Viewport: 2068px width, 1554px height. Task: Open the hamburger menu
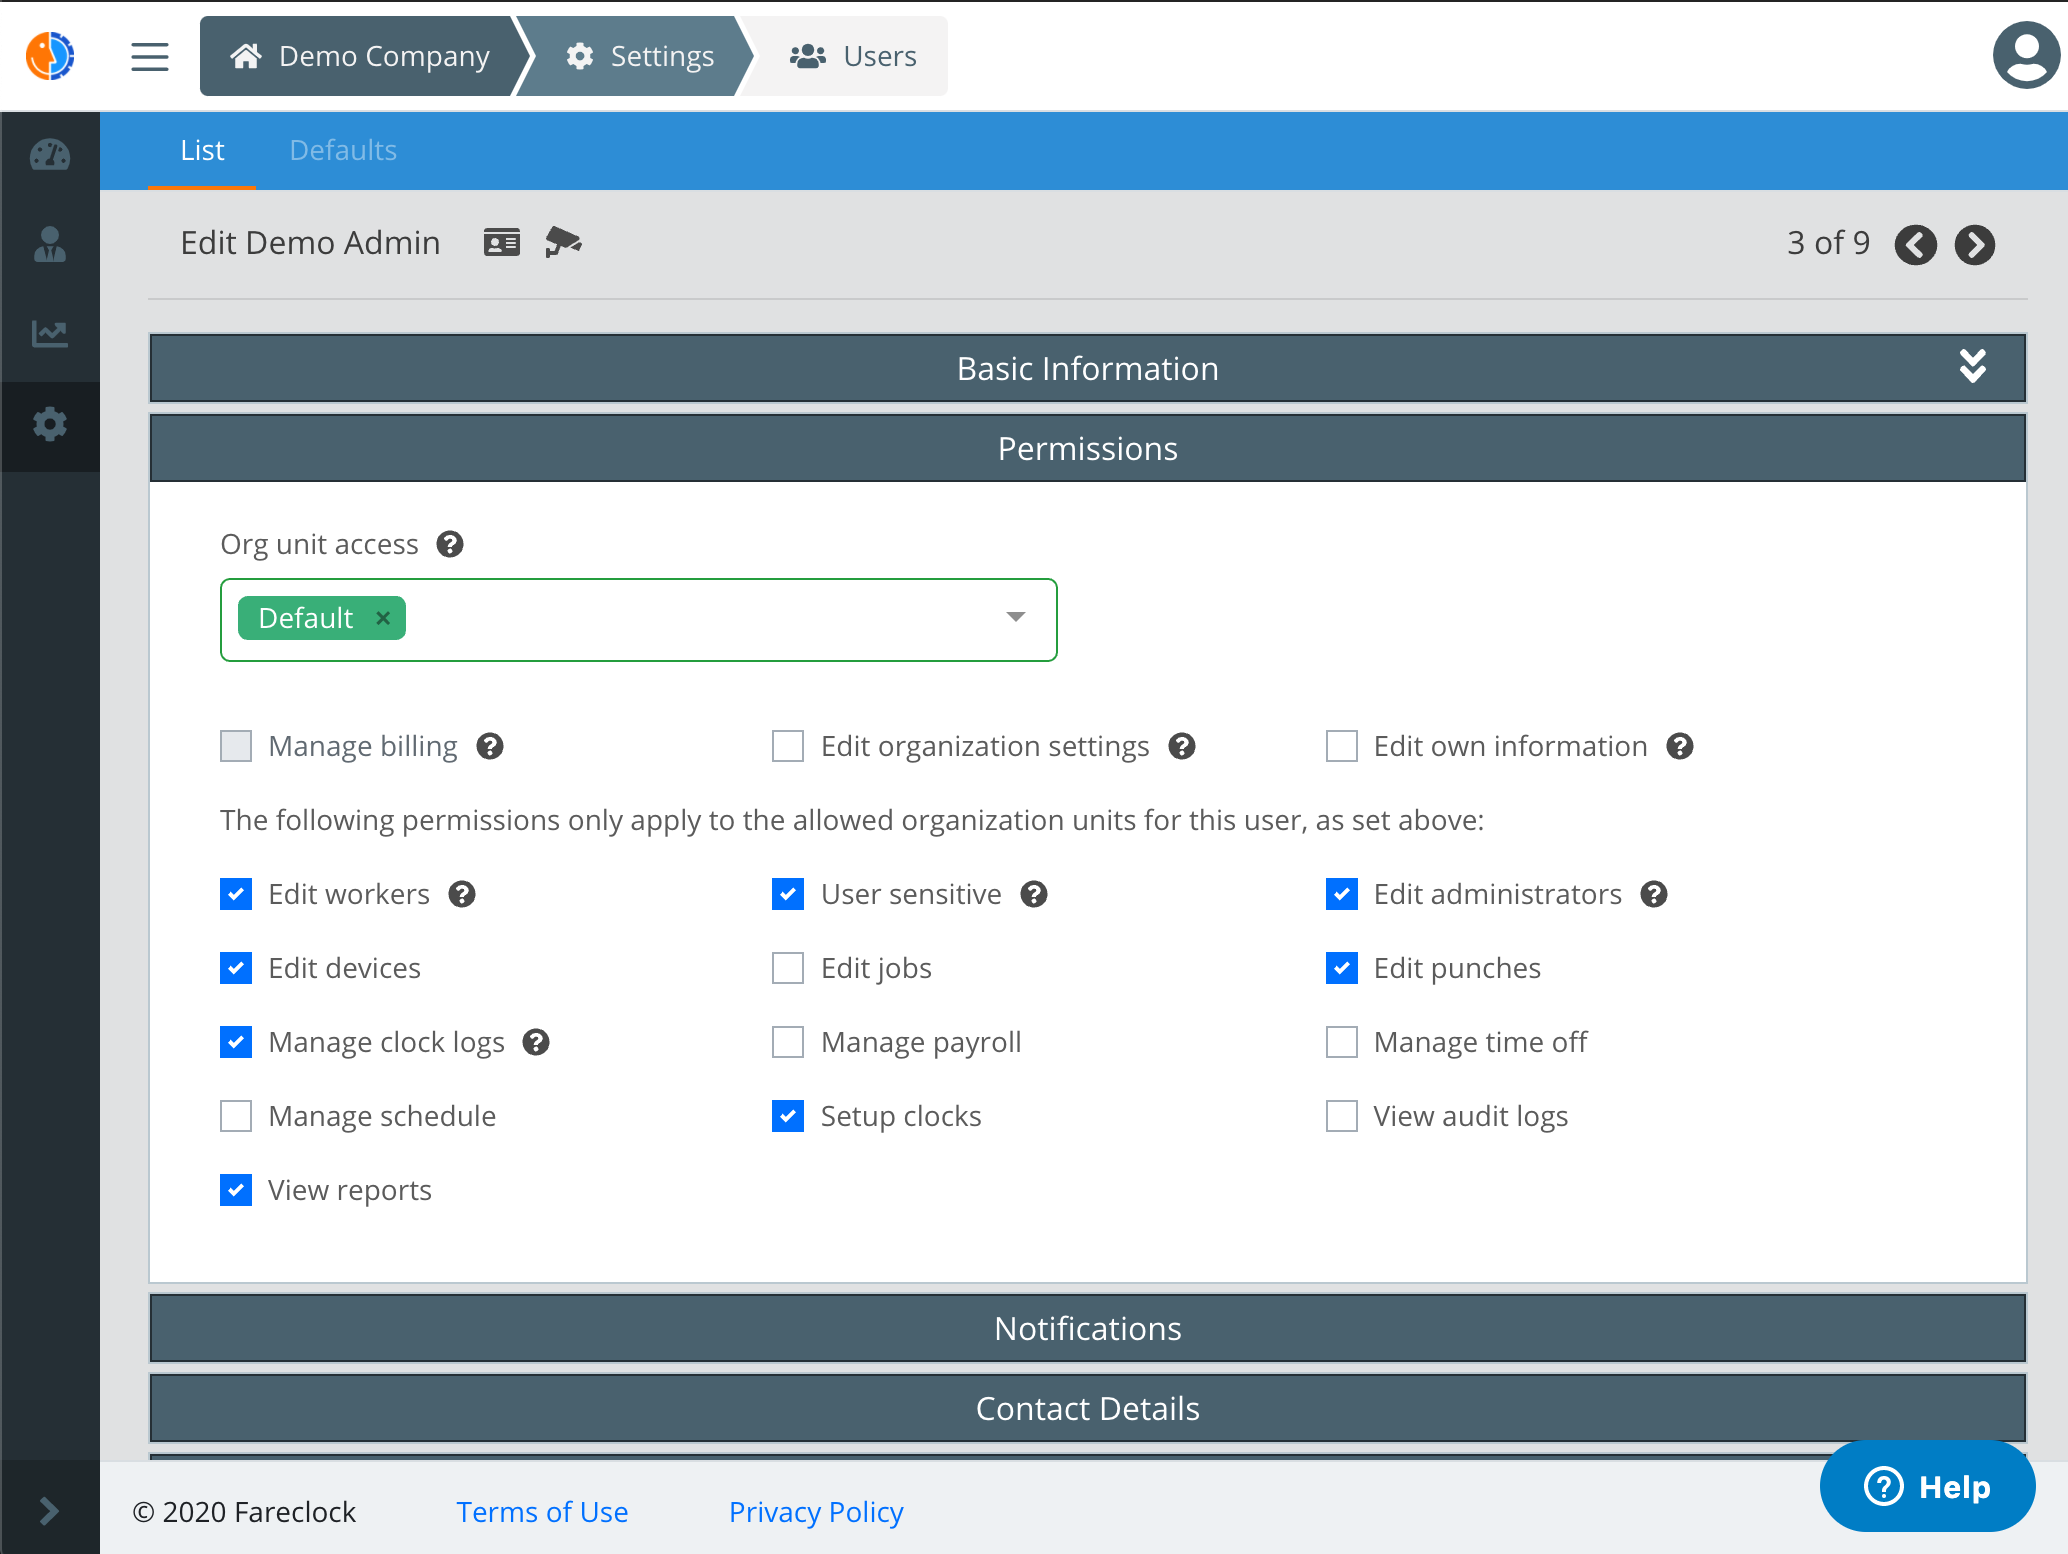click(x=150, y=56)
